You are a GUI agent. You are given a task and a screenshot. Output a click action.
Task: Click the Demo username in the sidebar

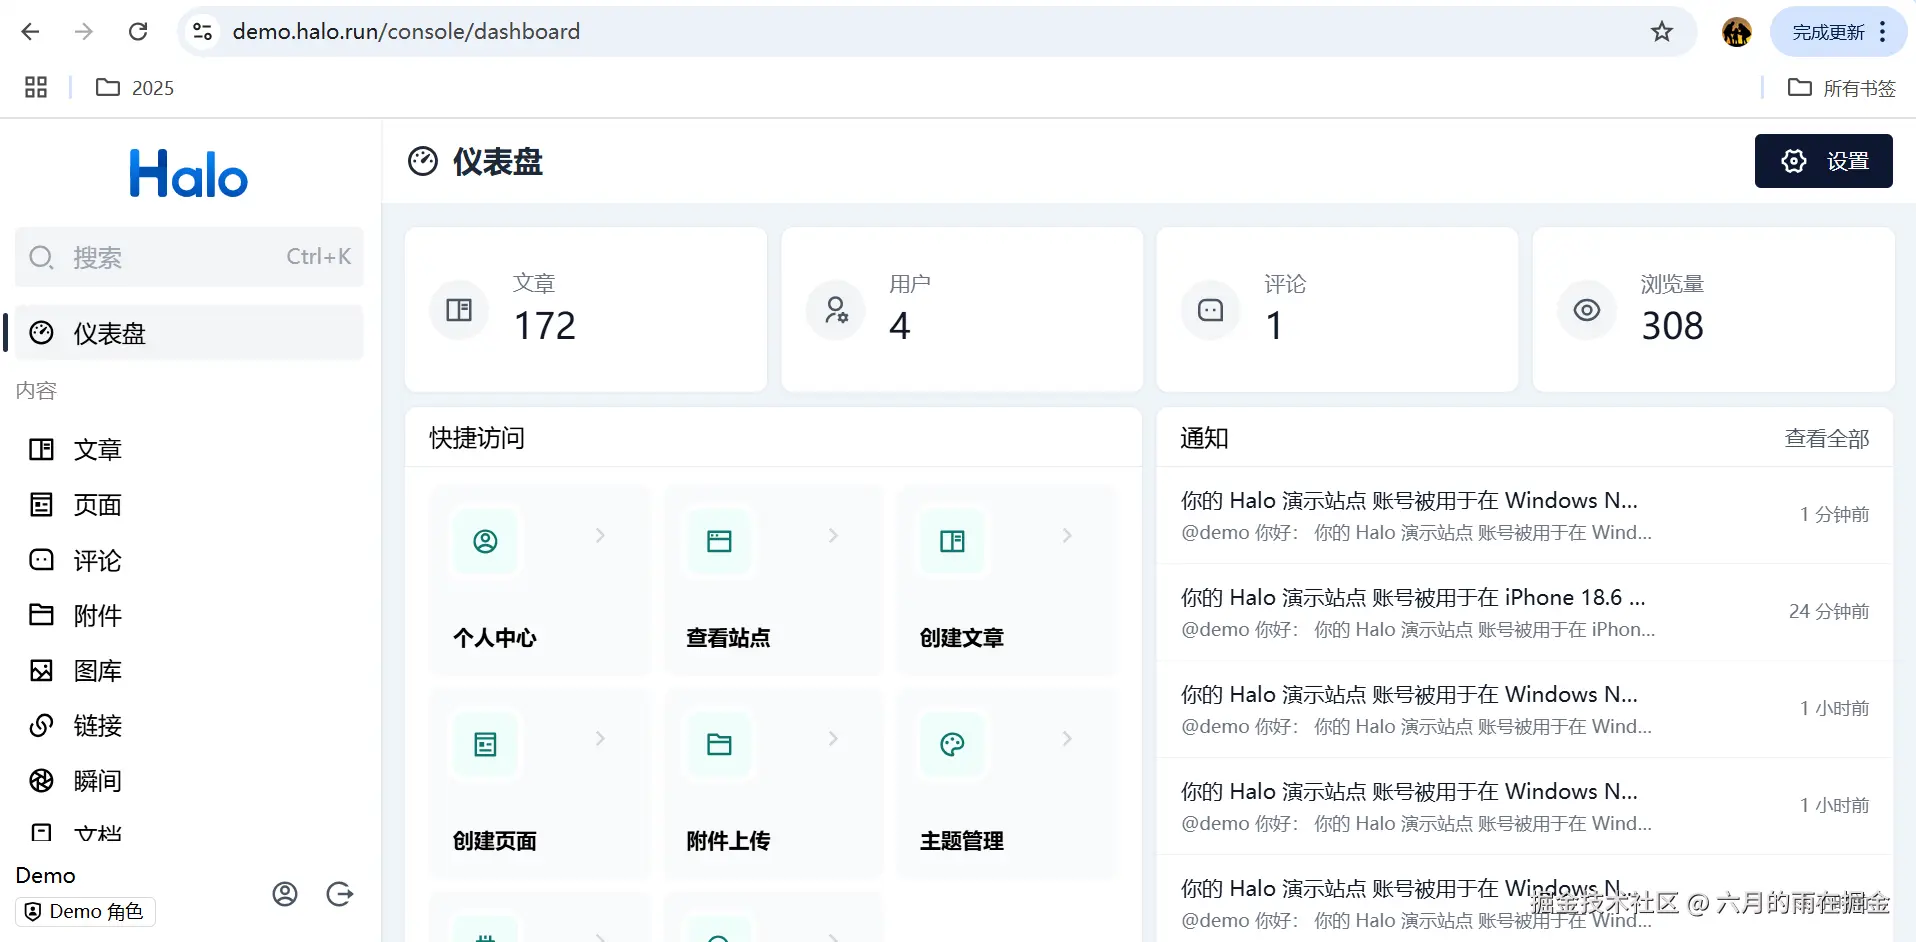(x=46, y=876)
